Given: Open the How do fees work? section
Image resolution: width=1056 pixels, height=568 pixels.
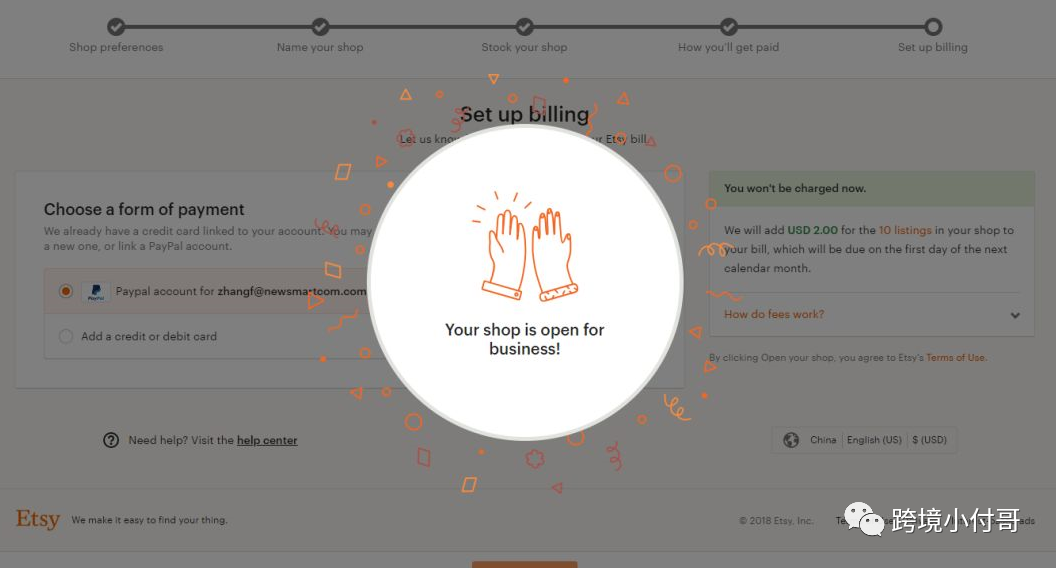Looking at the screenshot, I should pos(774,314).
